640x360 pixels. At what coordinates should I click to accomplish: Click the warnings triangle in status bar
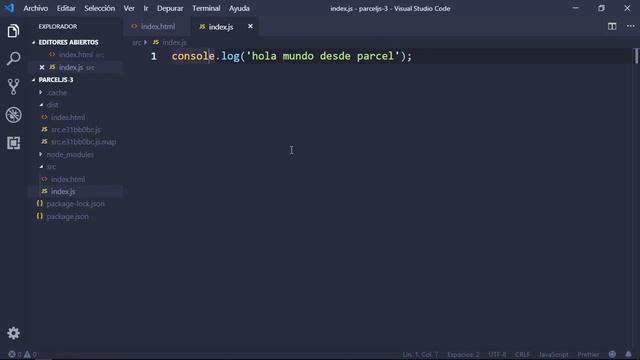pos(27,354)
